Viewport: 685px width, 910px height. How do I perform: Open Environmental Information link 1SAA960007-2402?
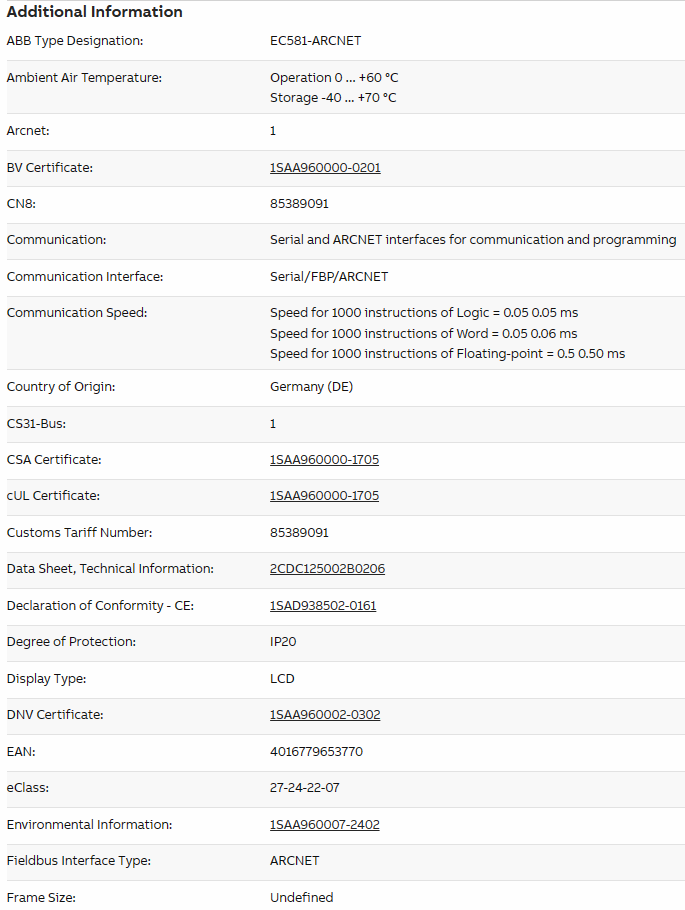click(x=325, y=825)
